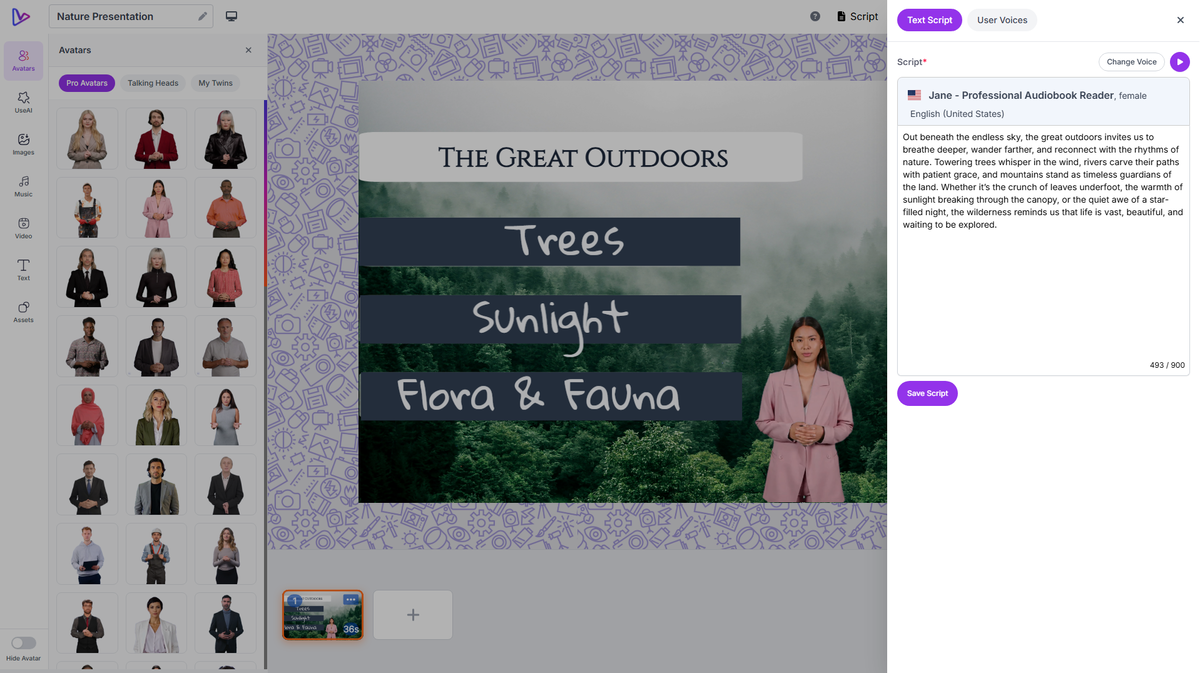Switch to the User Voices tab
Screen dimensions: 1200x673
[x=1001, y=19]
